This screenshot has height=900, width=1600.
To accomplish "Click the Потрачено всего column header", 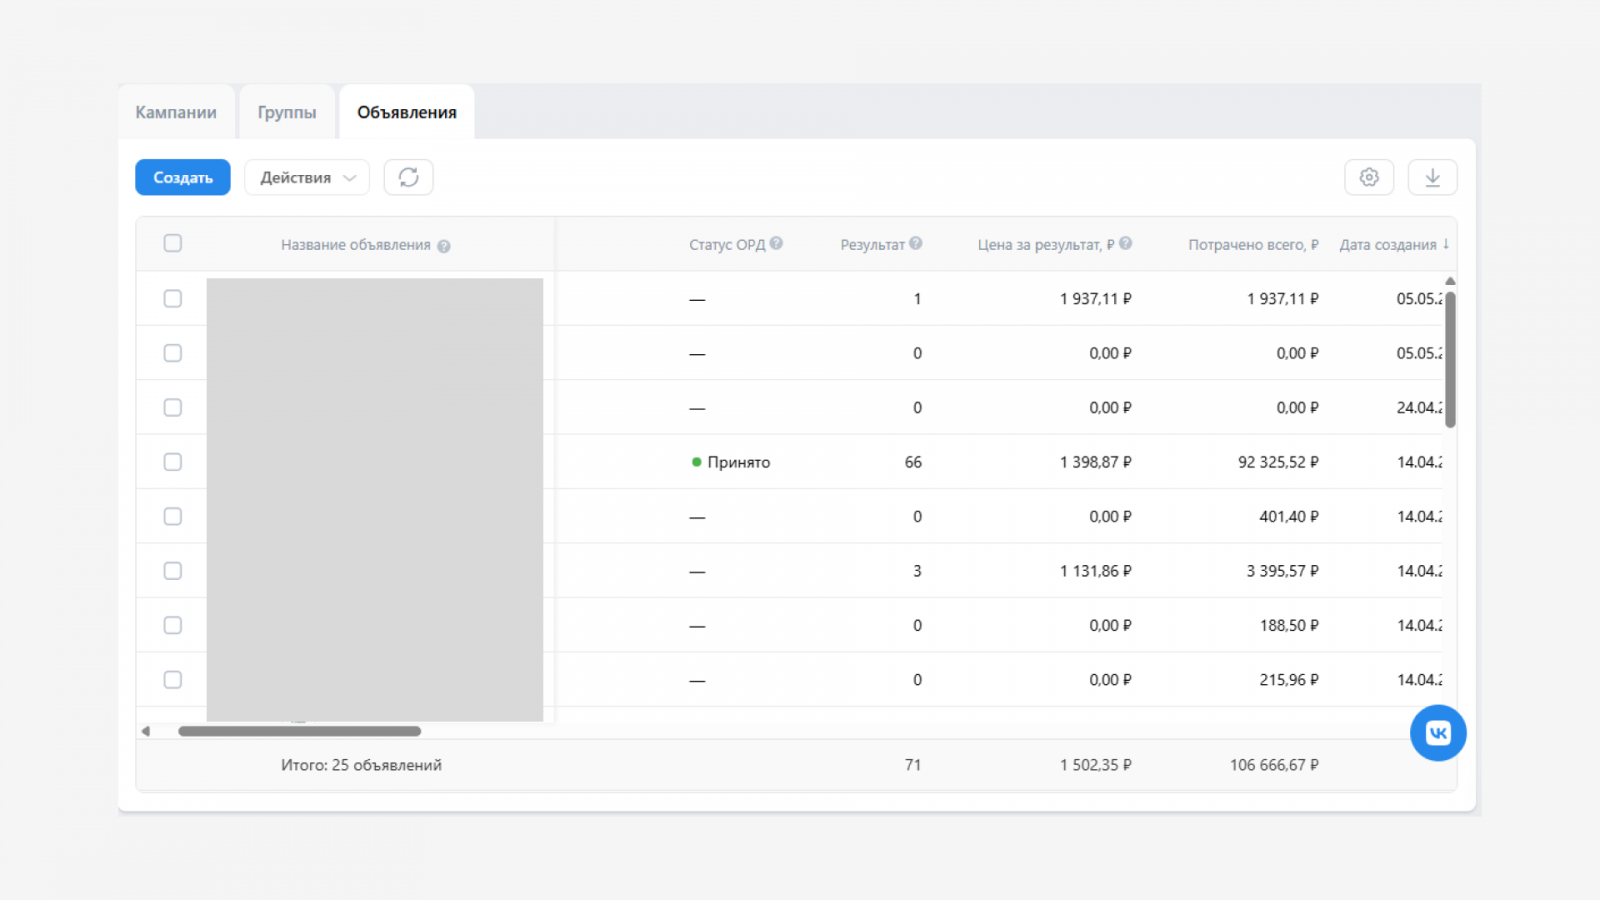I will click(1252, 245).
